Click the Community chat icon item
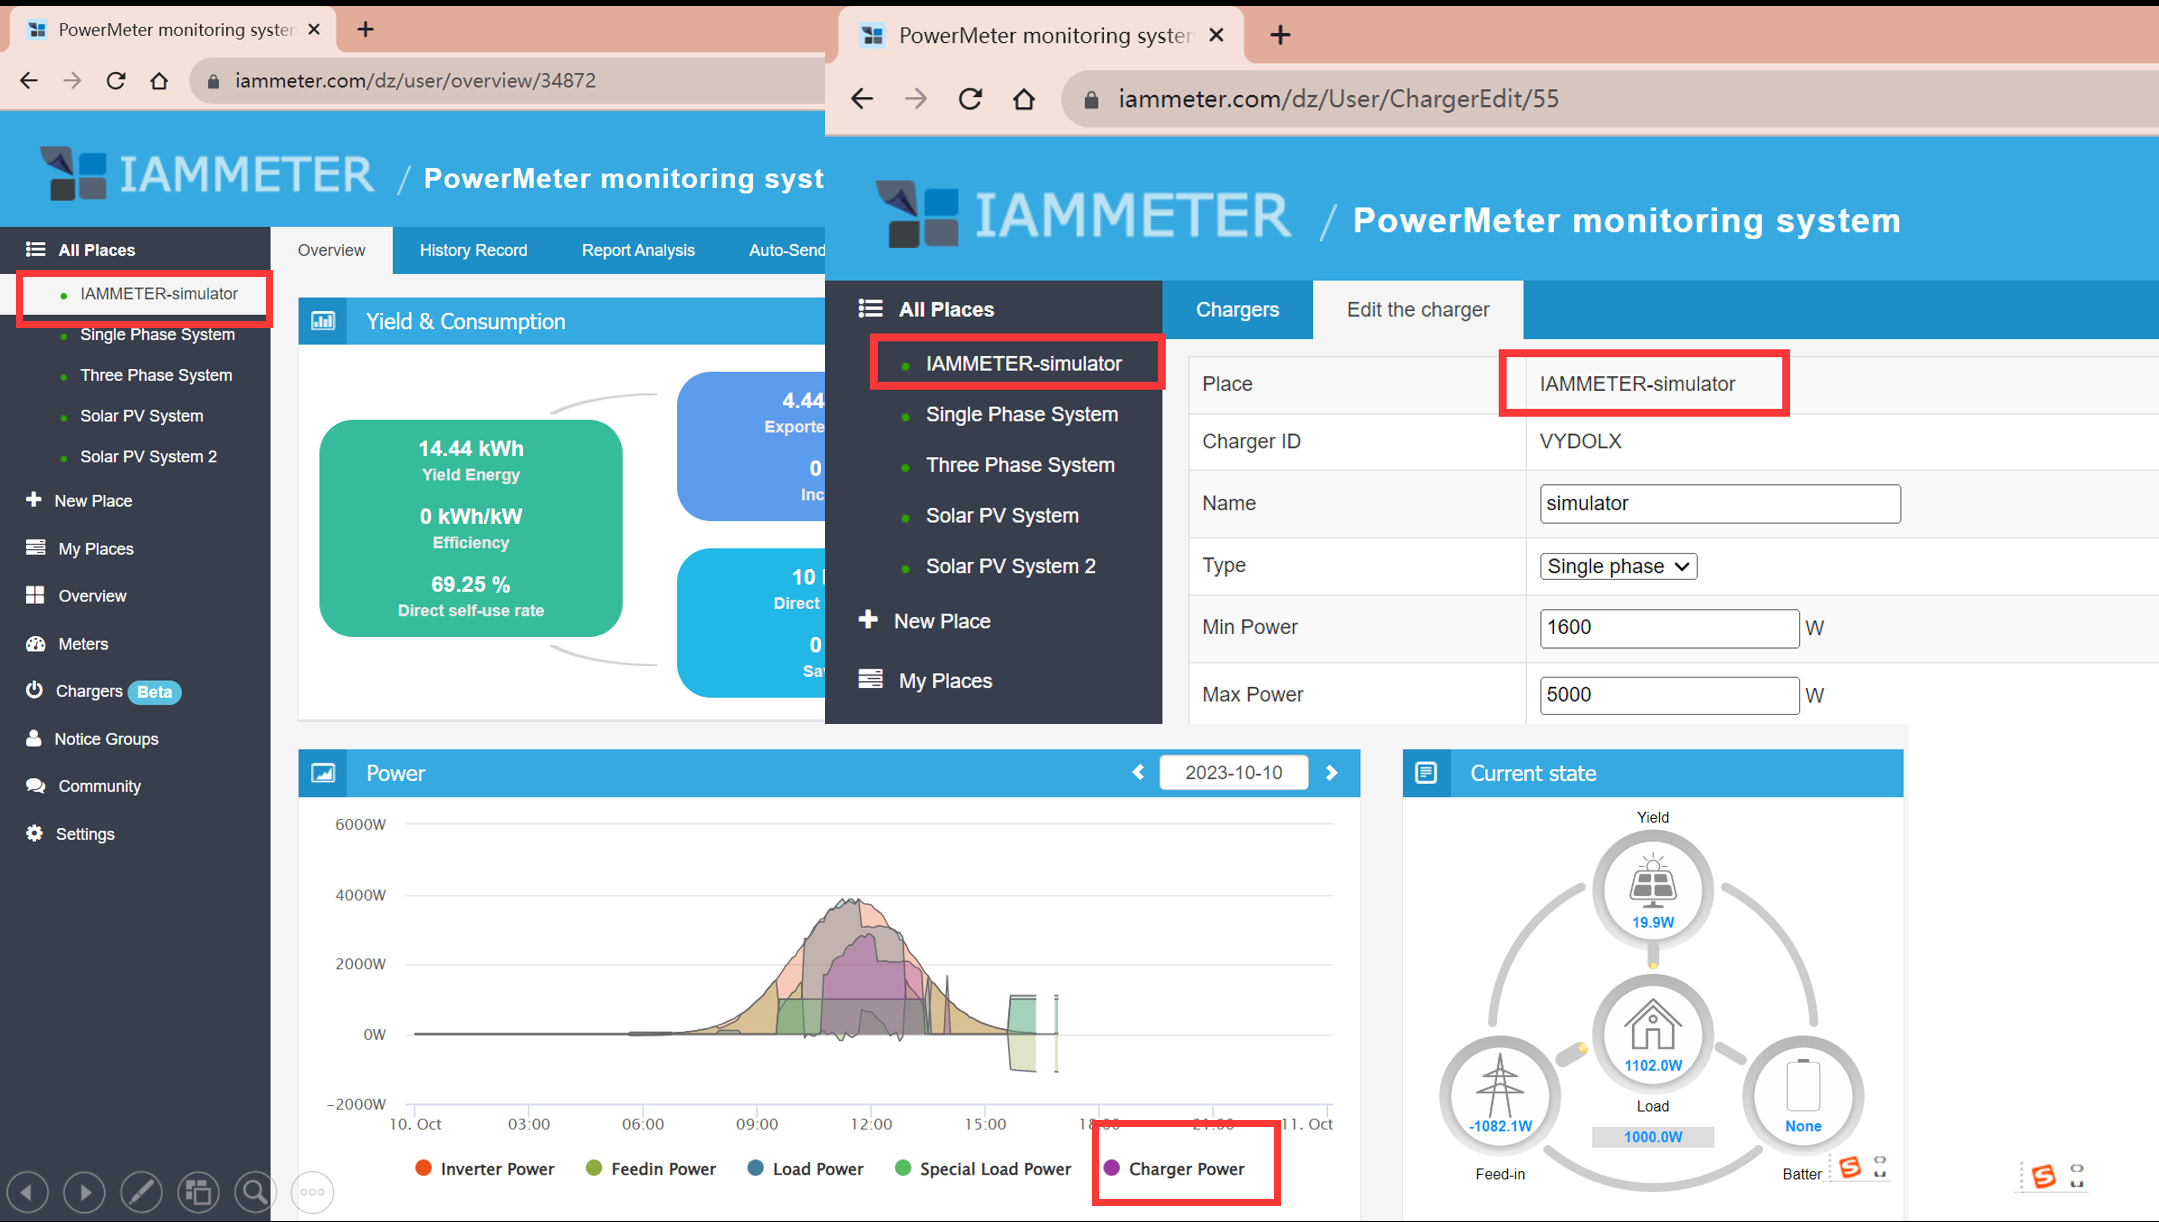Viewport: 2159px width, 1222px height. coord(36,786)
